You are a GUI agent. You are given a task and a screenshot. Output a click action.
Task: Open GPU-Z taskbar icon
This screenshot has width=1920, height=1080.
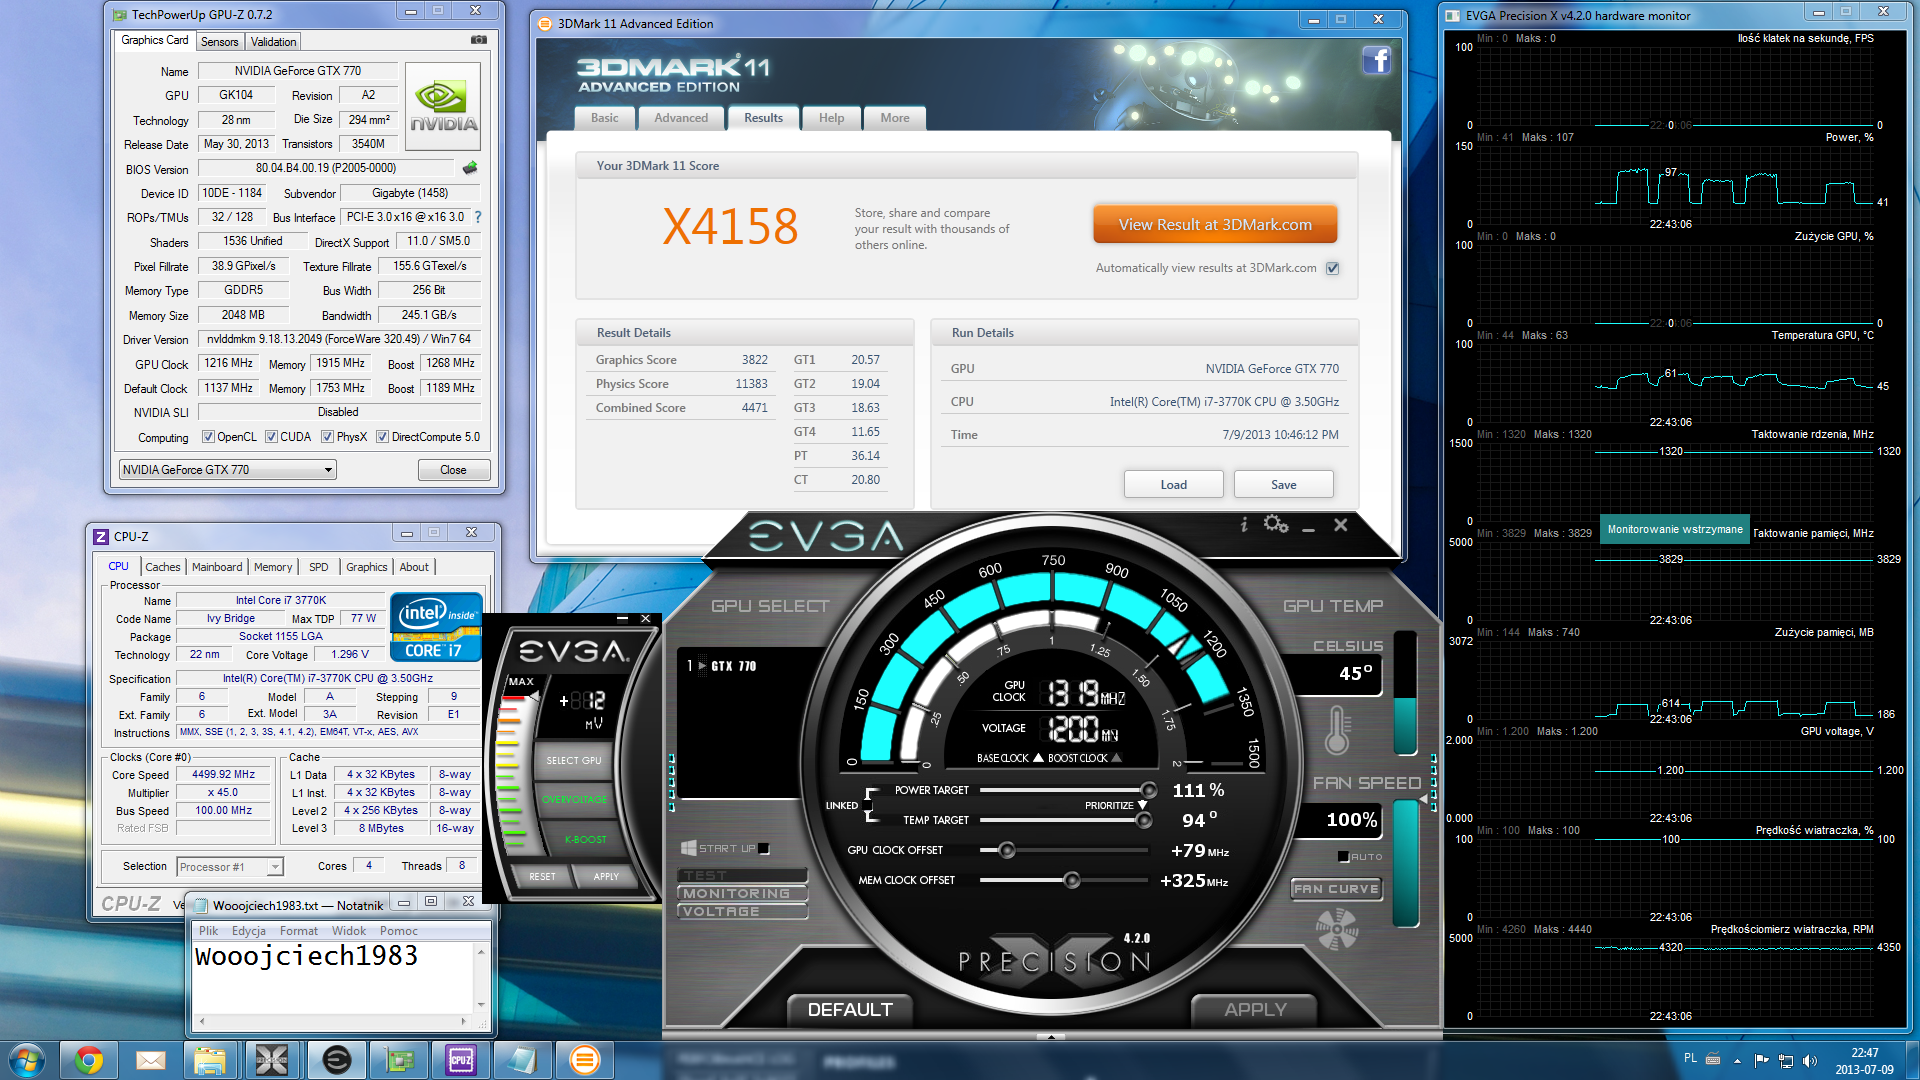tap(399, 1060)
